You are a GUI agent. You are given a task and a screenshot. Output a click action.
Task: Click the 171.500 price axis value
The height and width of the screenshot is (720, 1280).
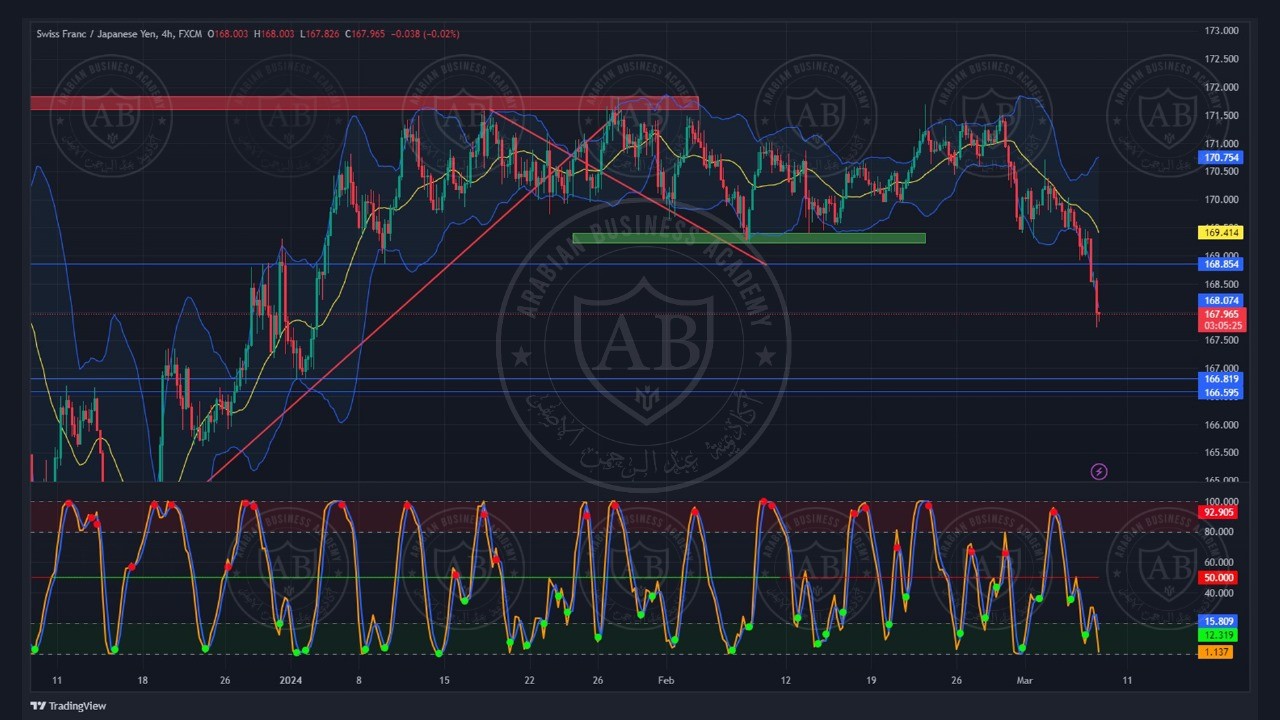[x=1222, y=115]
